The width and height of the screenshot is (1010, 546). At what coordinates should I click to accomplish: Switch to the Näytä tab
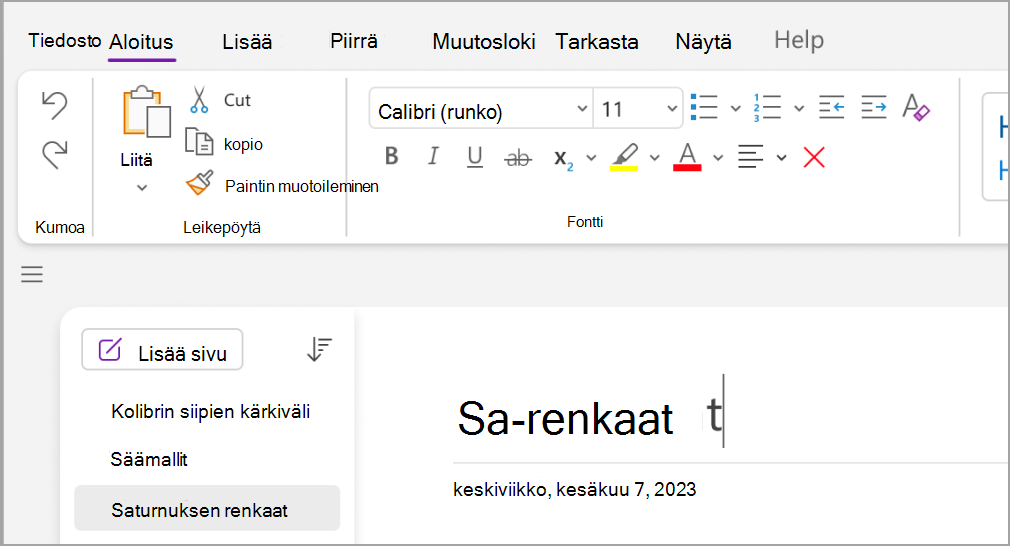pos(703,42)
